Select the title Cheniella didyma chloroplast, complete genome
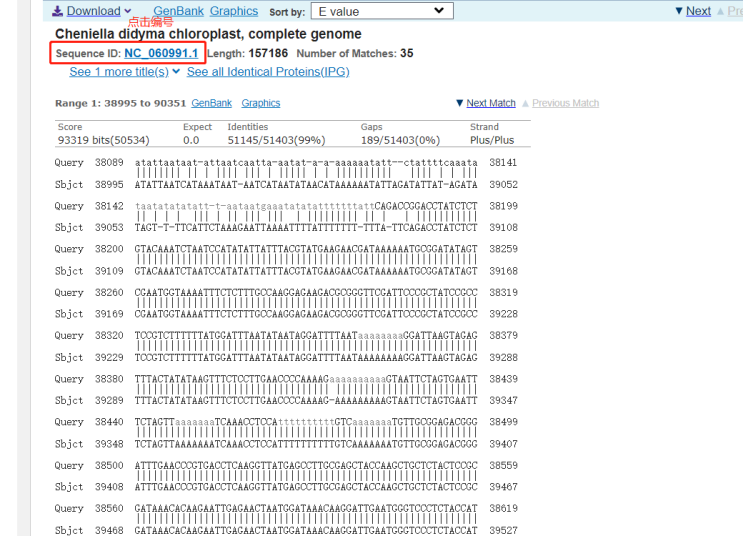 point(208,34)
